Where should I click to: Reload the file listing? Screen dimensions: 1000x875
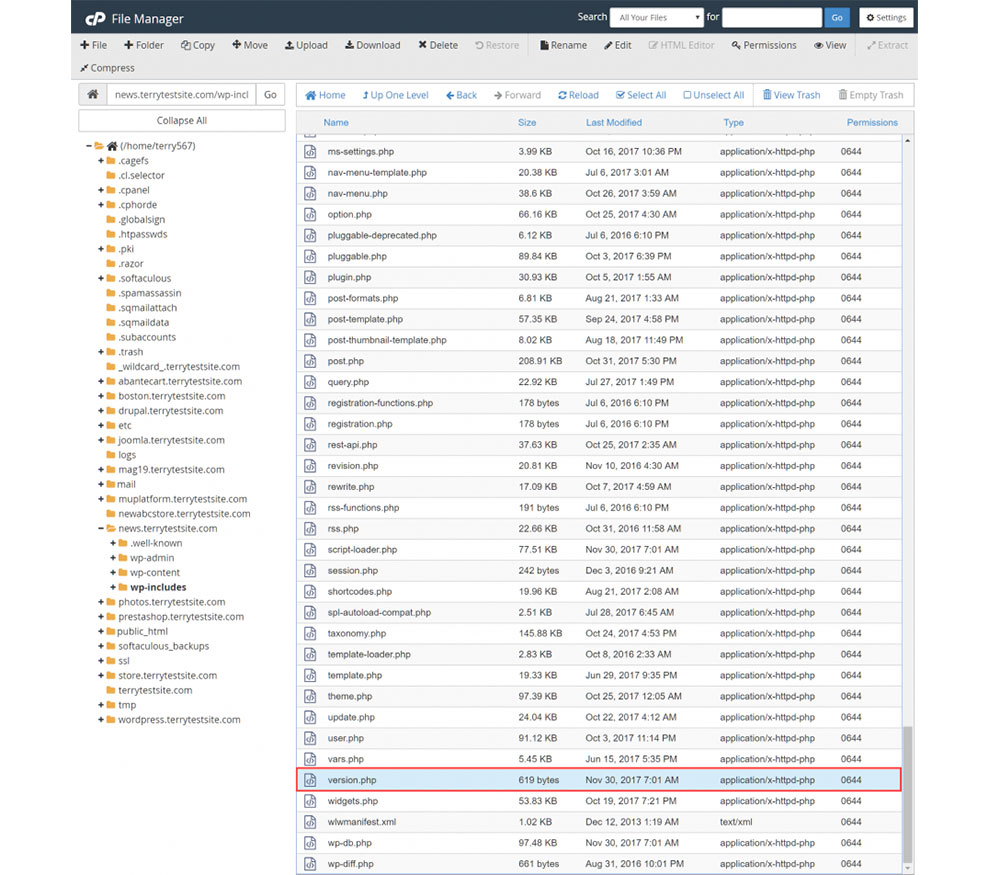tap(578, 95)
